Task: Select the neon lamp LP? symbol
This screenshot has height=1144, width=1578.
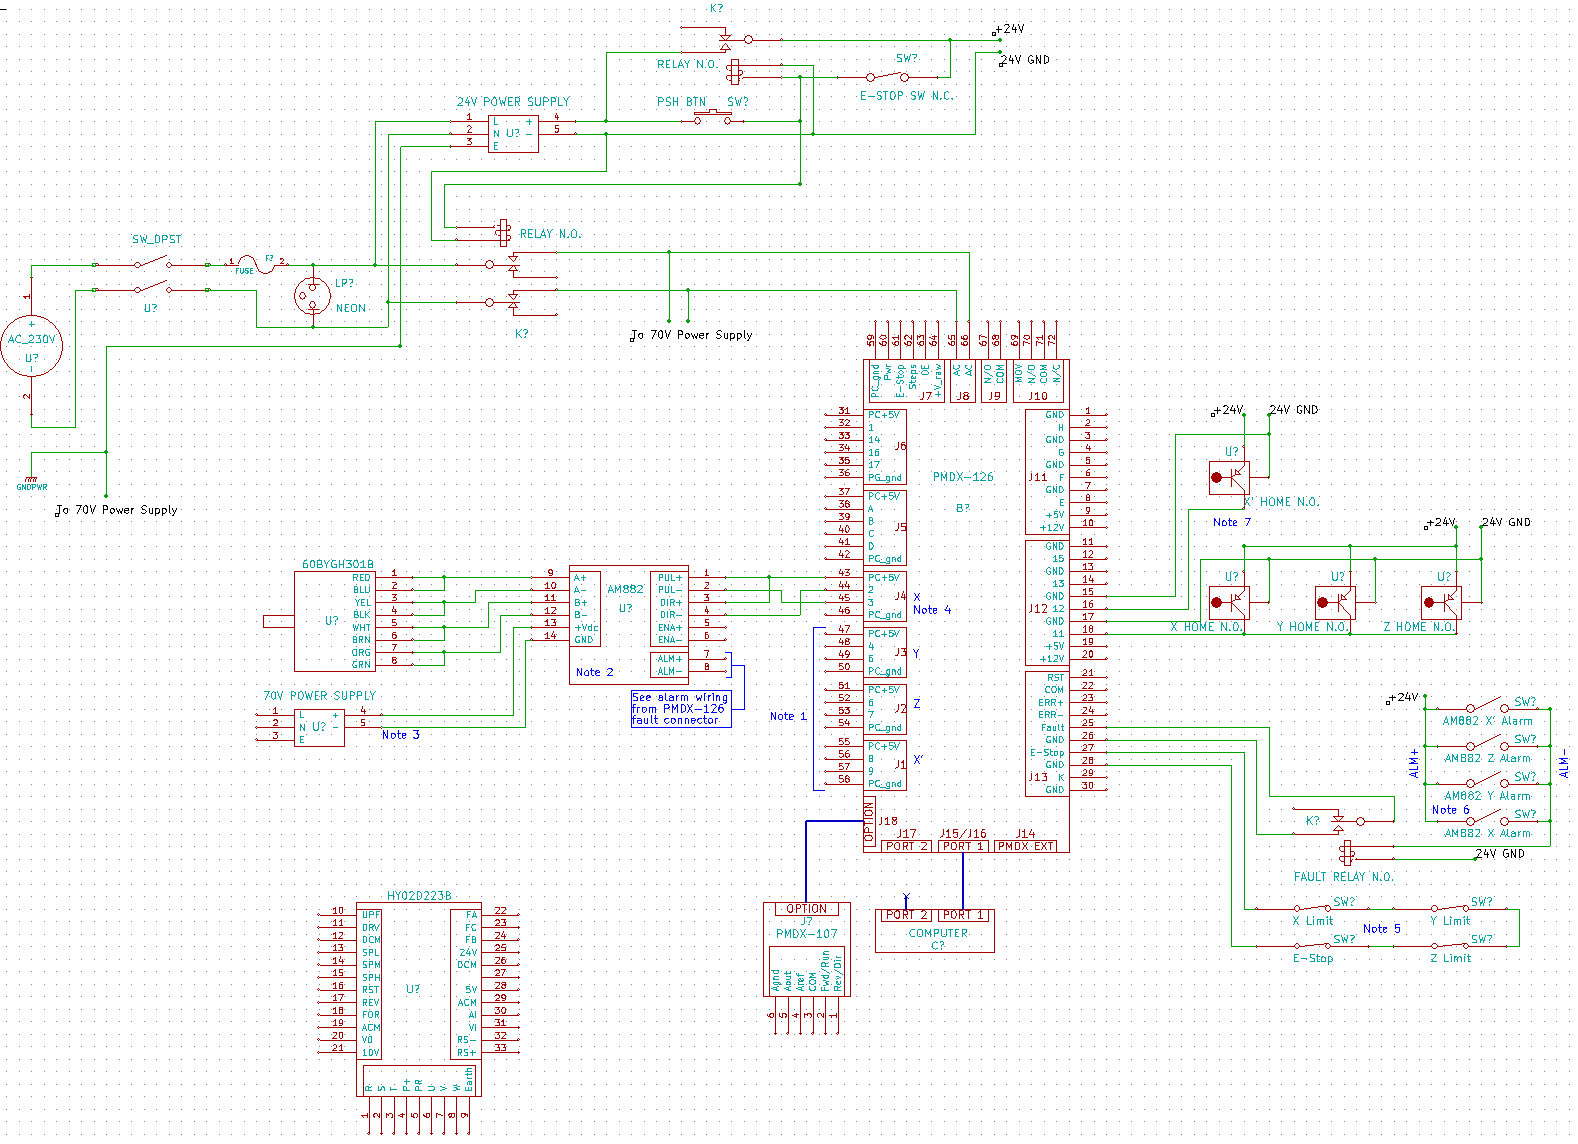Action: 312,295
